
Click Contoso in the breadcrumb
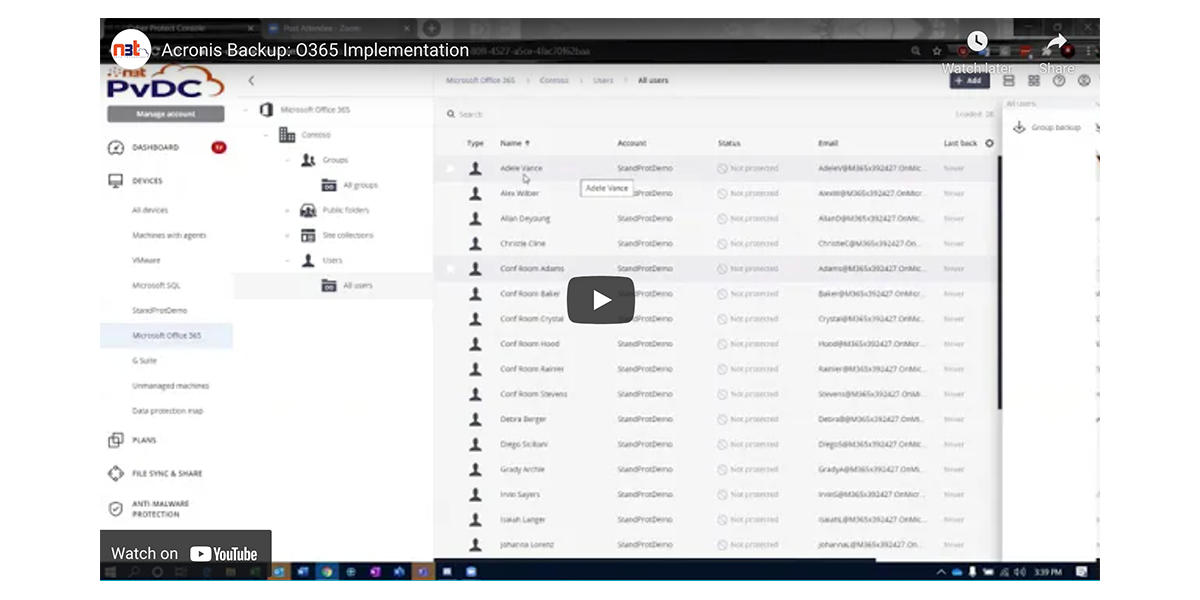pyautogui.click(x=554, y=80)
